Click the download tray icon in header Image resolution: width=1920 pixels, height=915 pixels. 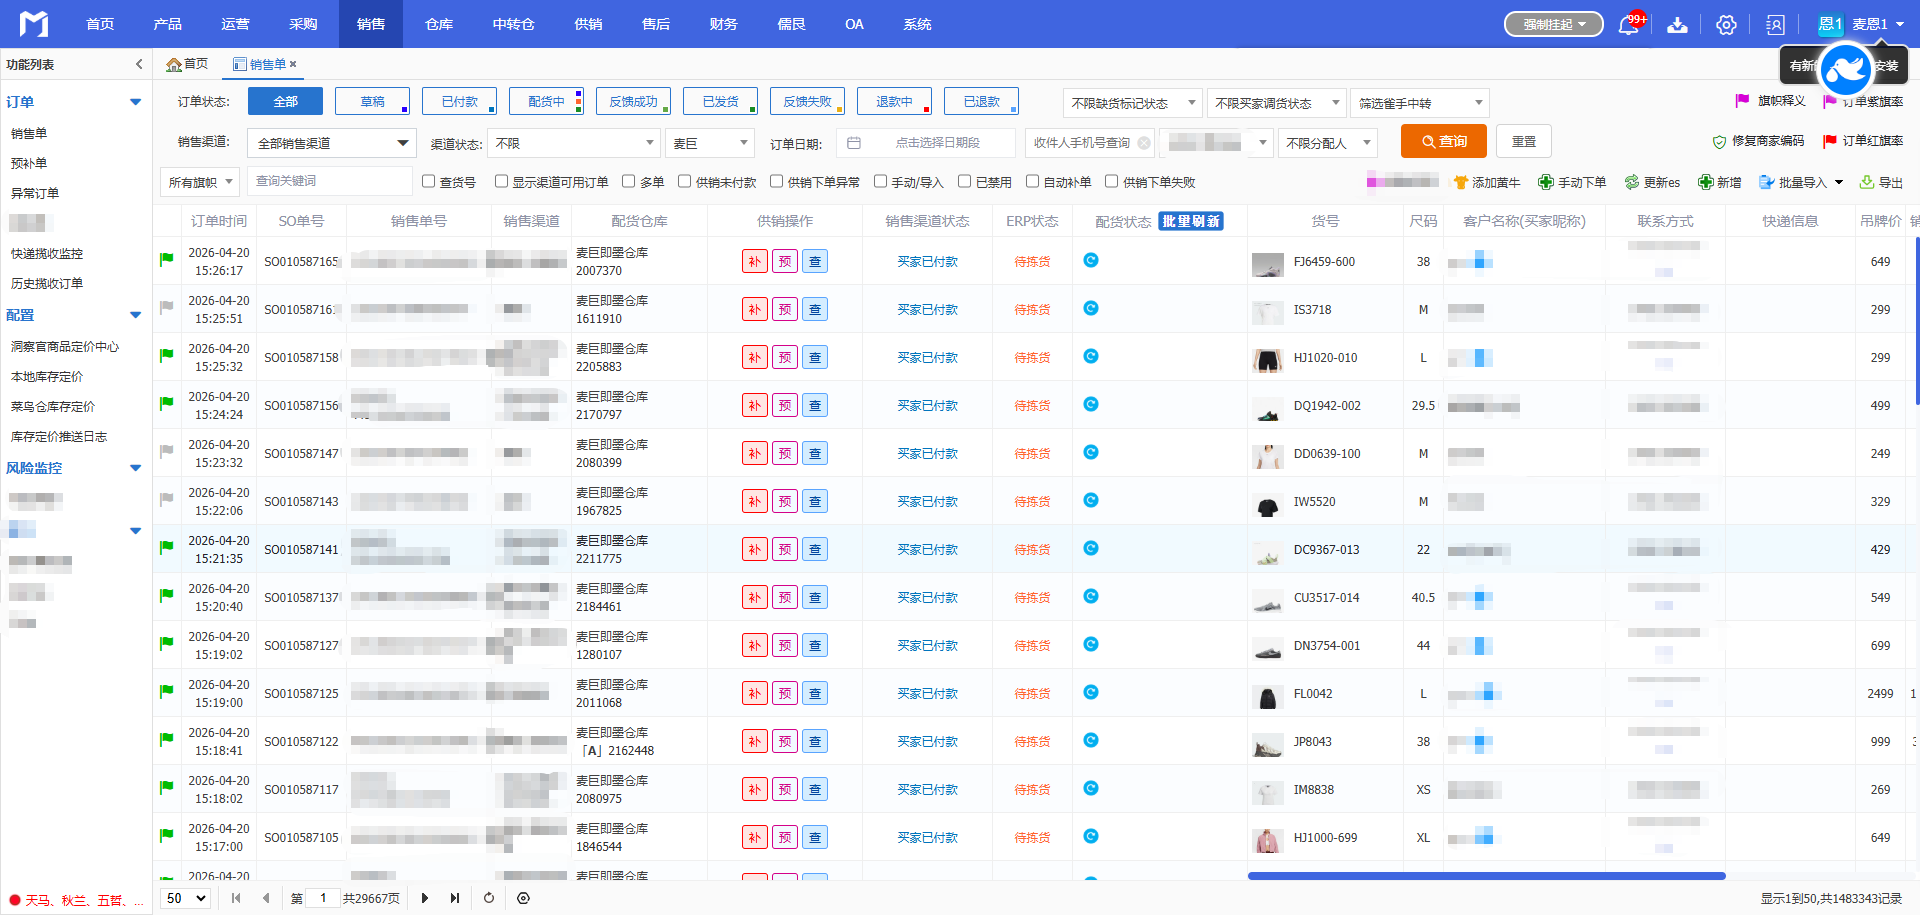pyautogui.click(x=1677, y=25)
